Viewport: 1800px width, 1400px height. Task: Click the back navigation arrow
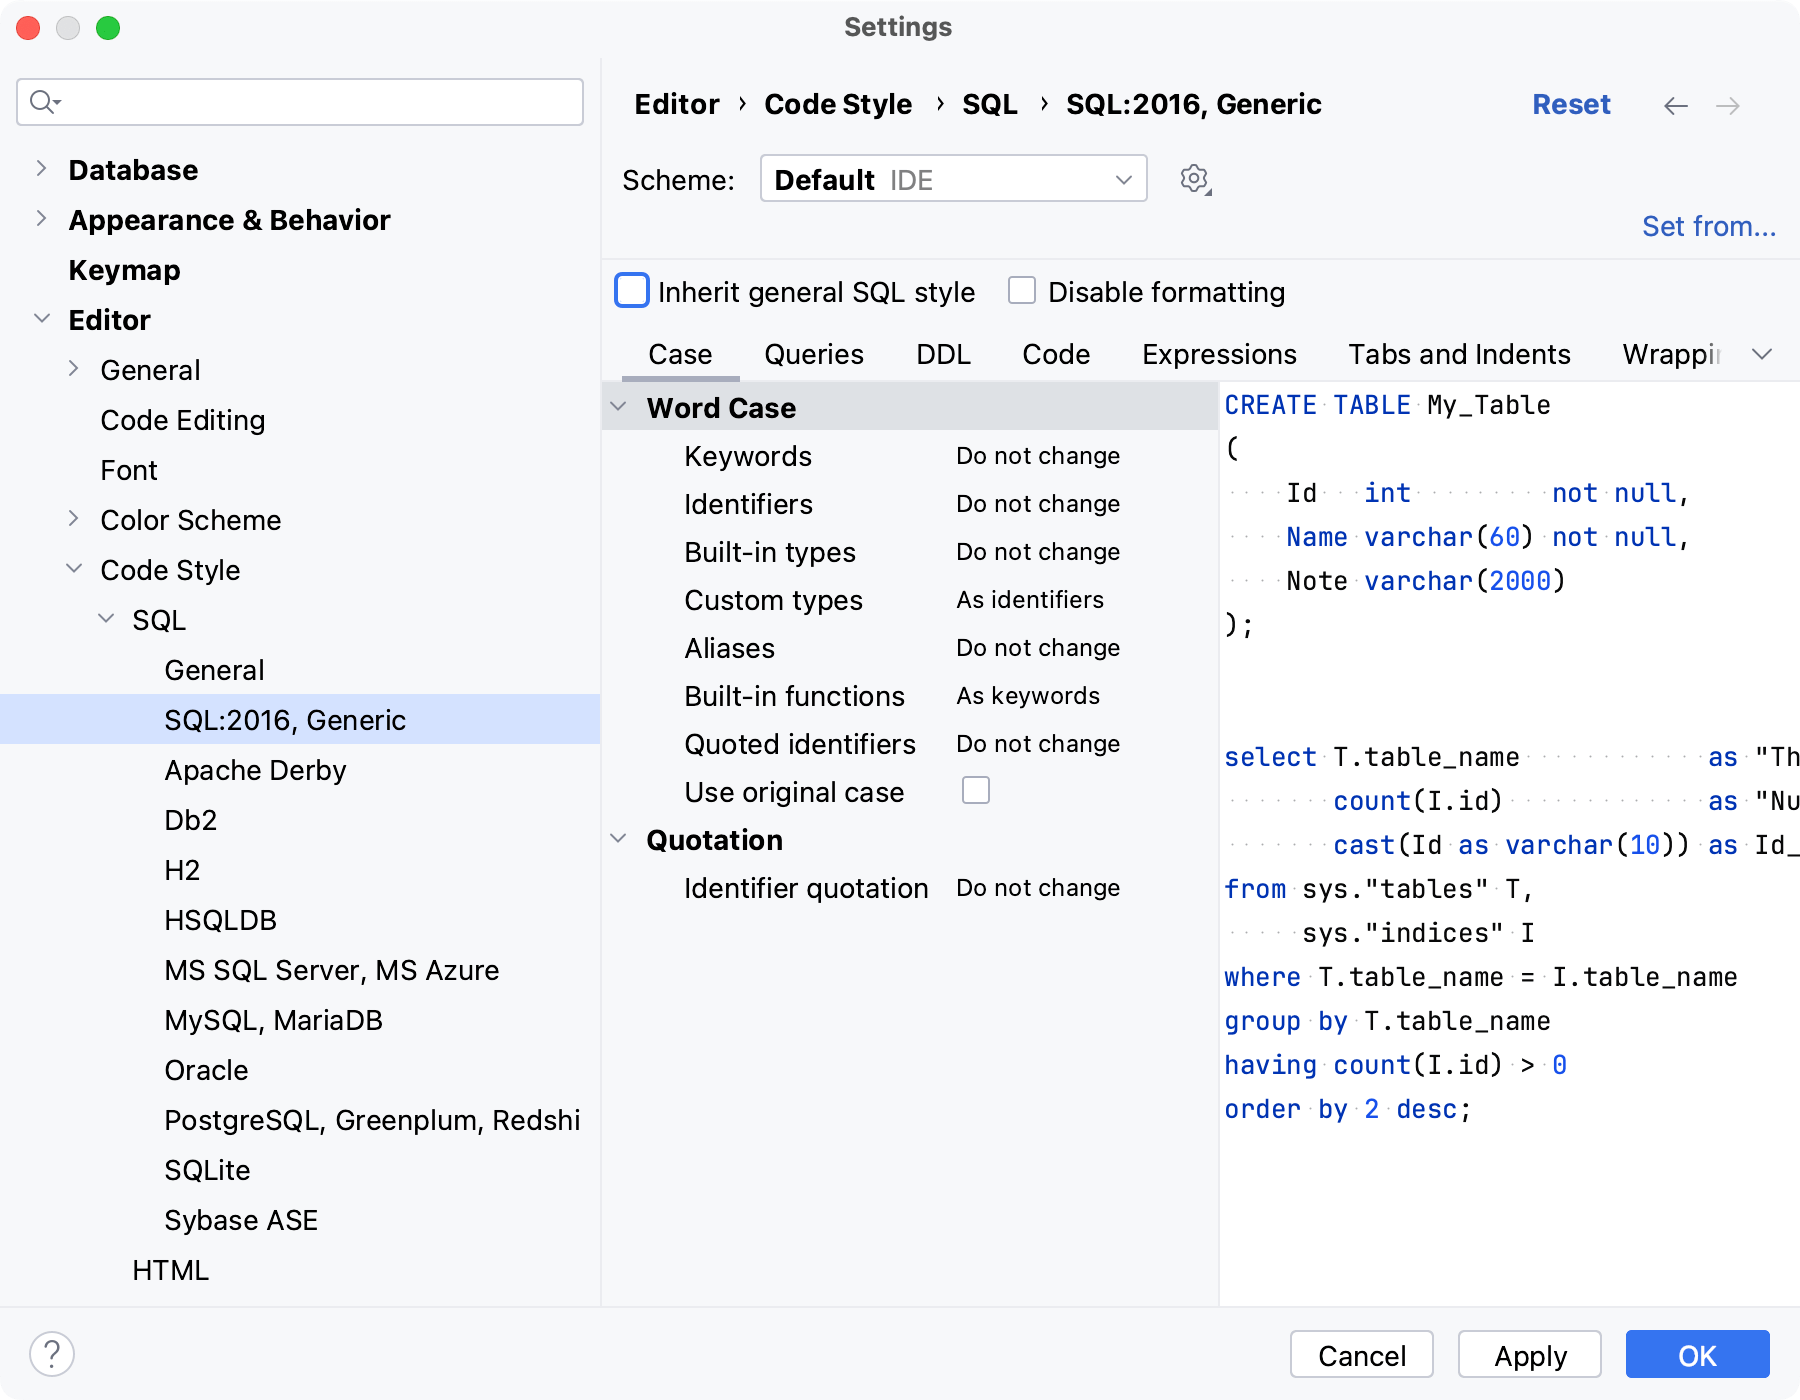tap(1676, 106)
